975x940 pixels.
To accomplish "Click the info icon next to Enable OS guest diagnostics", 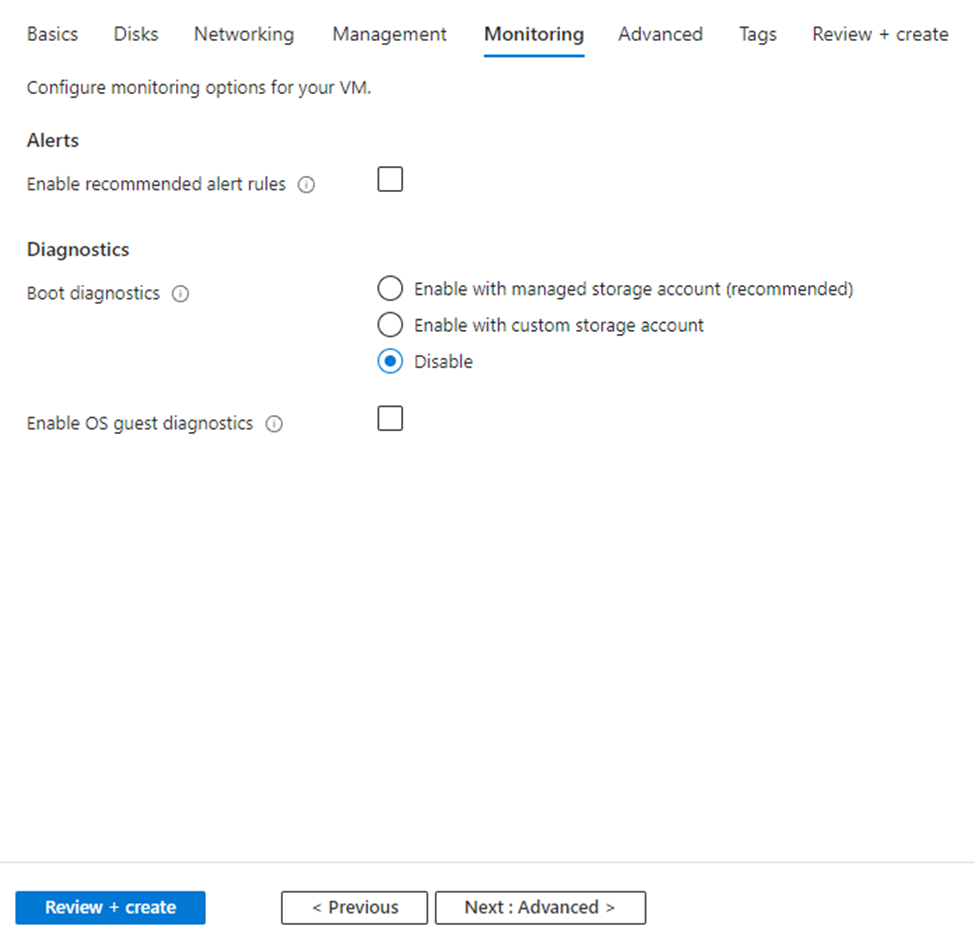I will pyautogui.click(x=274, y=423).
